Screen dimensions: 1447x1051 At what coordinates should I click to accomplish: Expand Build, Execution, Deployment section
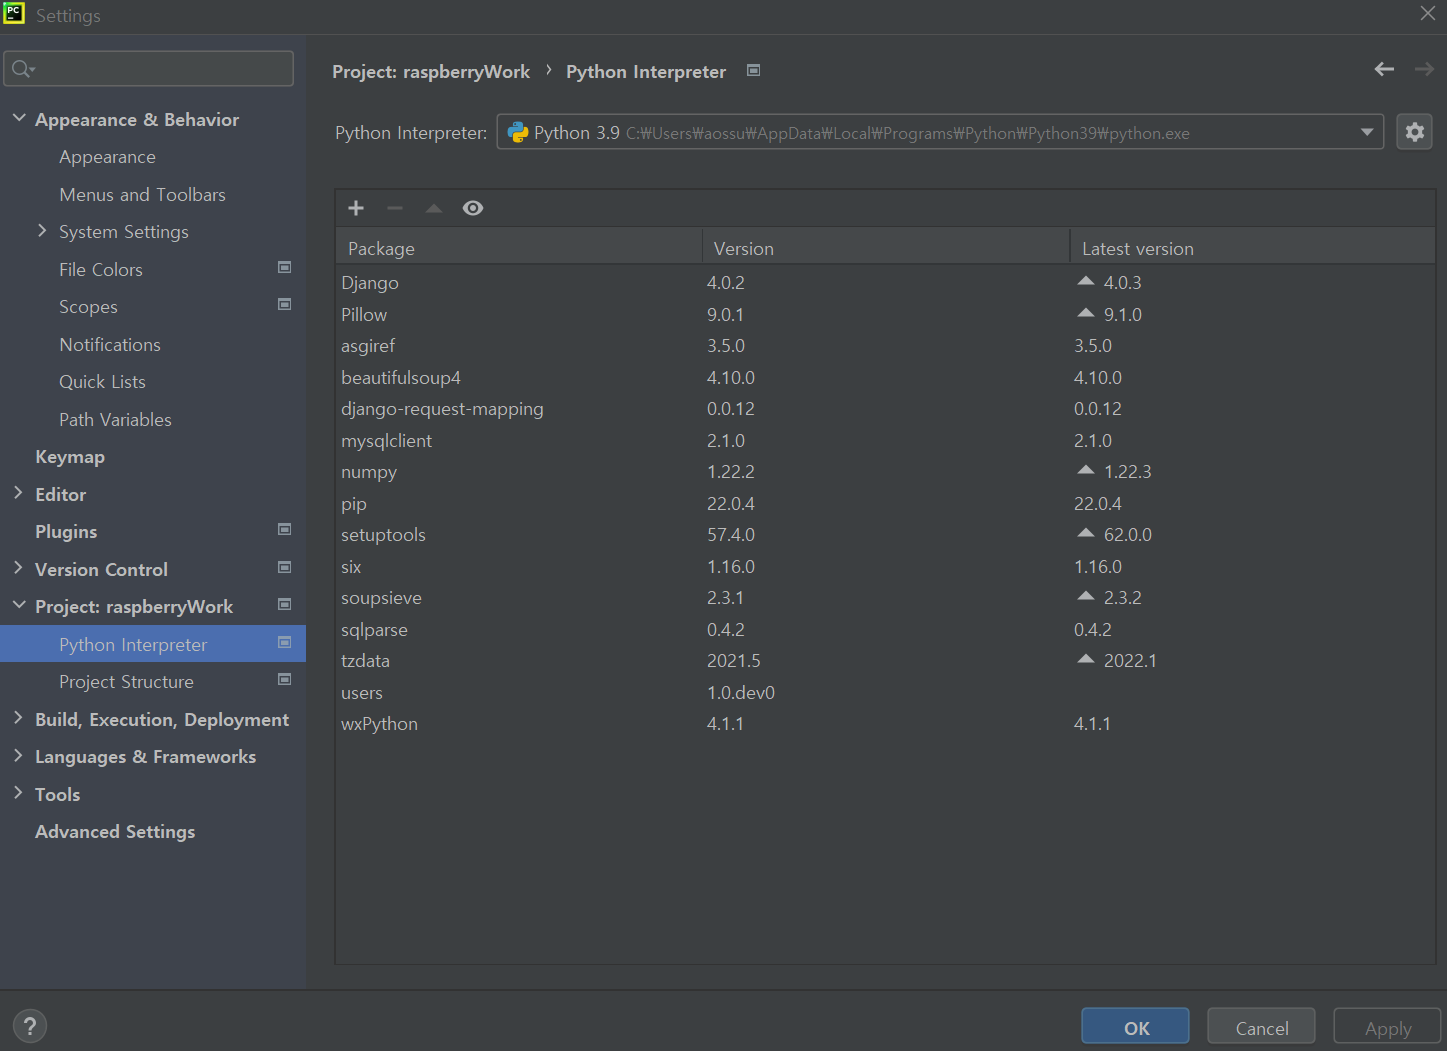click(19, 718)
